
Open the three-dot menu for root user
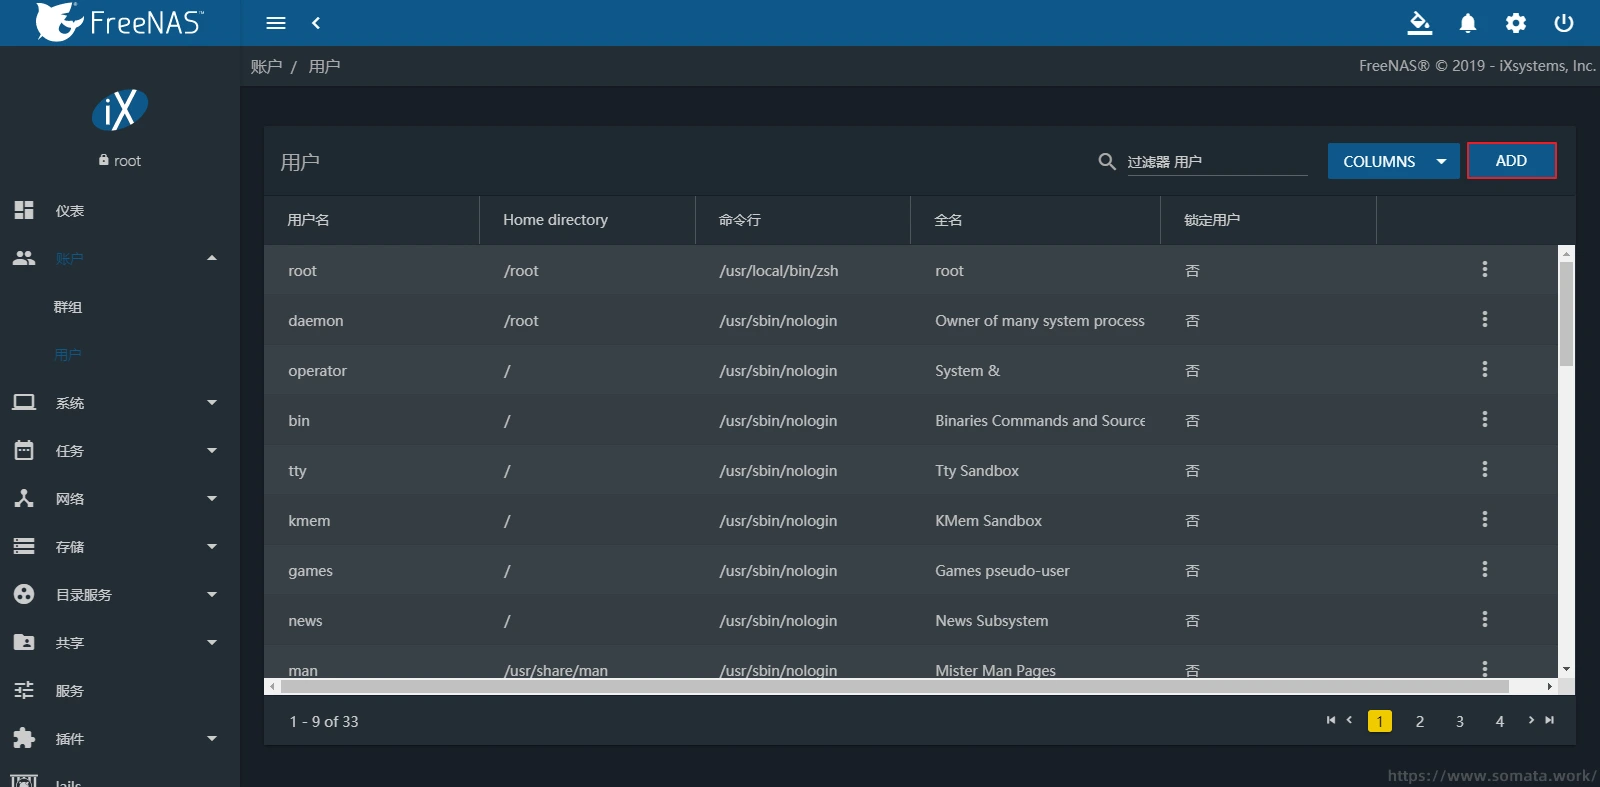[x=1484, y=270]
